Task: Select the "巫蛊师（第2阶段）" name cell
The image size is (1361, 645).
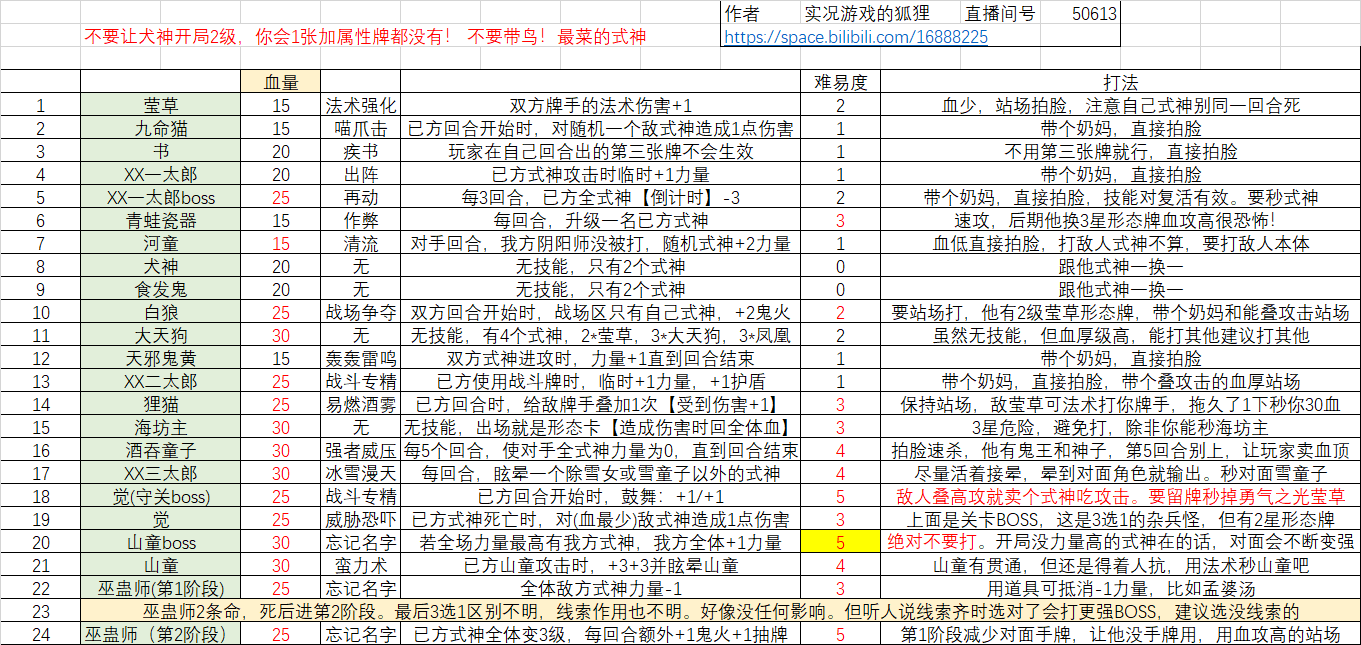Action: (x=161, y=634)
